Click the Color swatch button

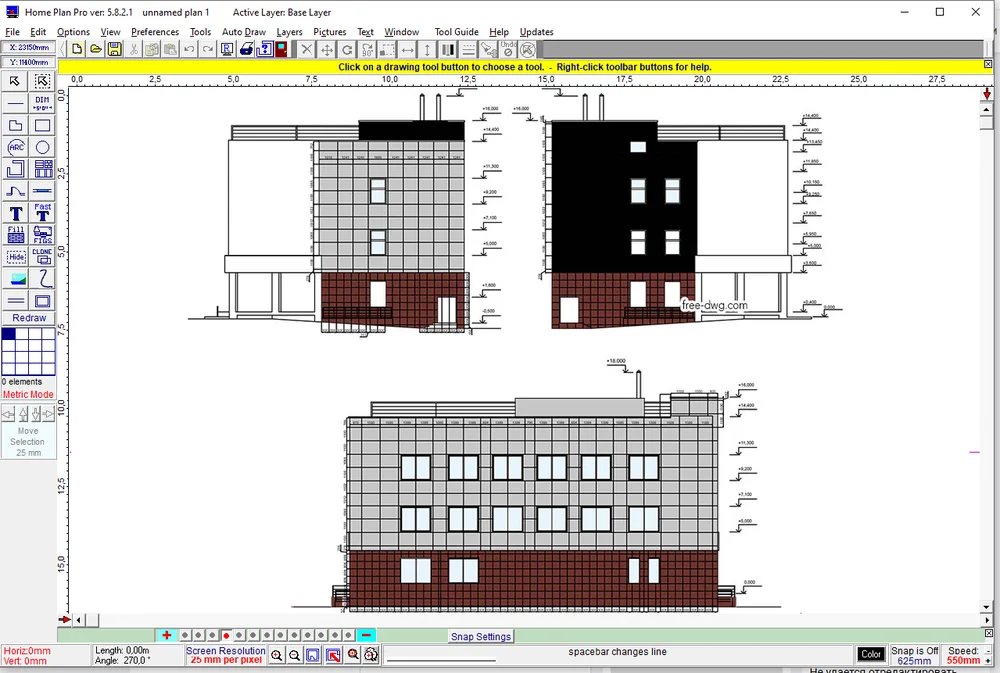pos(871,655)
